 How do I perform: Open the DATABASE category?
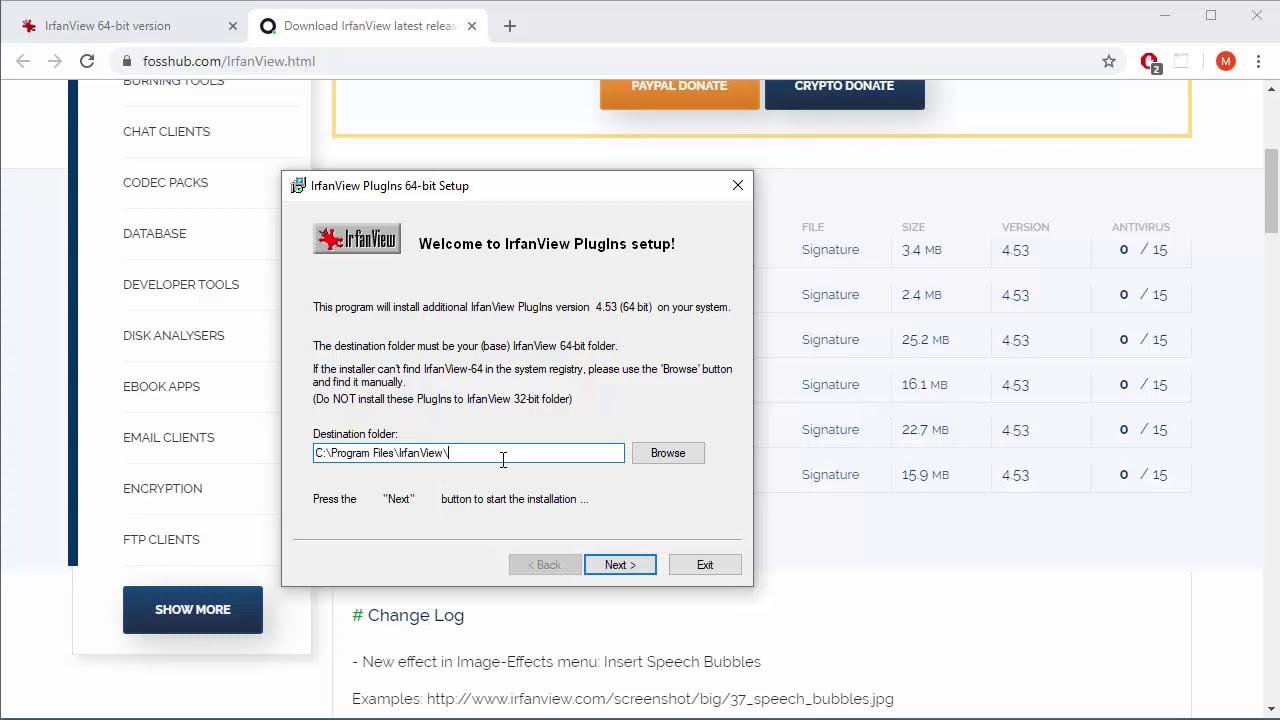tap(154, 233)
